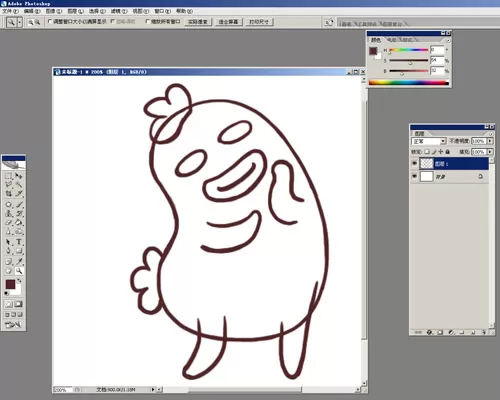
Task: Toggle lock position icon in Layers panel
Action: [441, 152]
